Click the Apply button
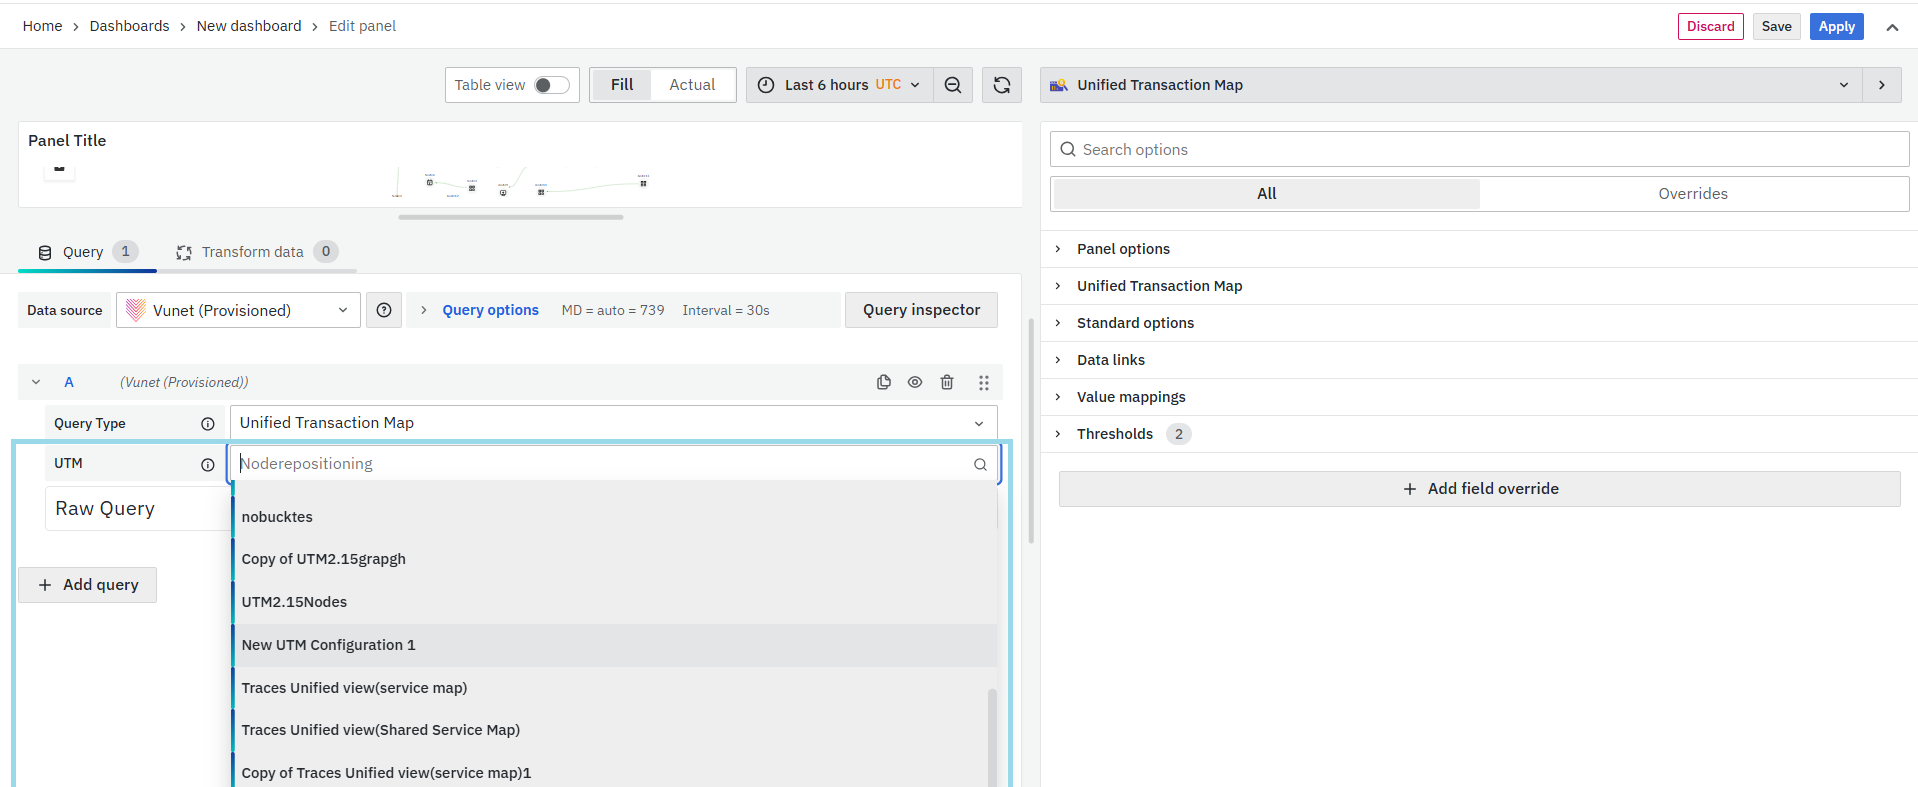Image resolution: width=1918 pixels, height=787 pixels. click(x=1836, y=26)
